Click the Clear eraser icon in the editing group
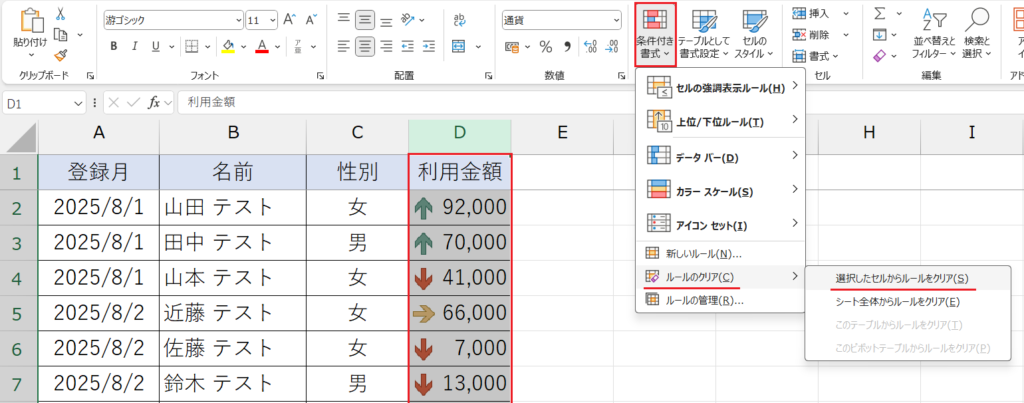Viewport: 1024px width, 403px height. click(x=880, y=56)
